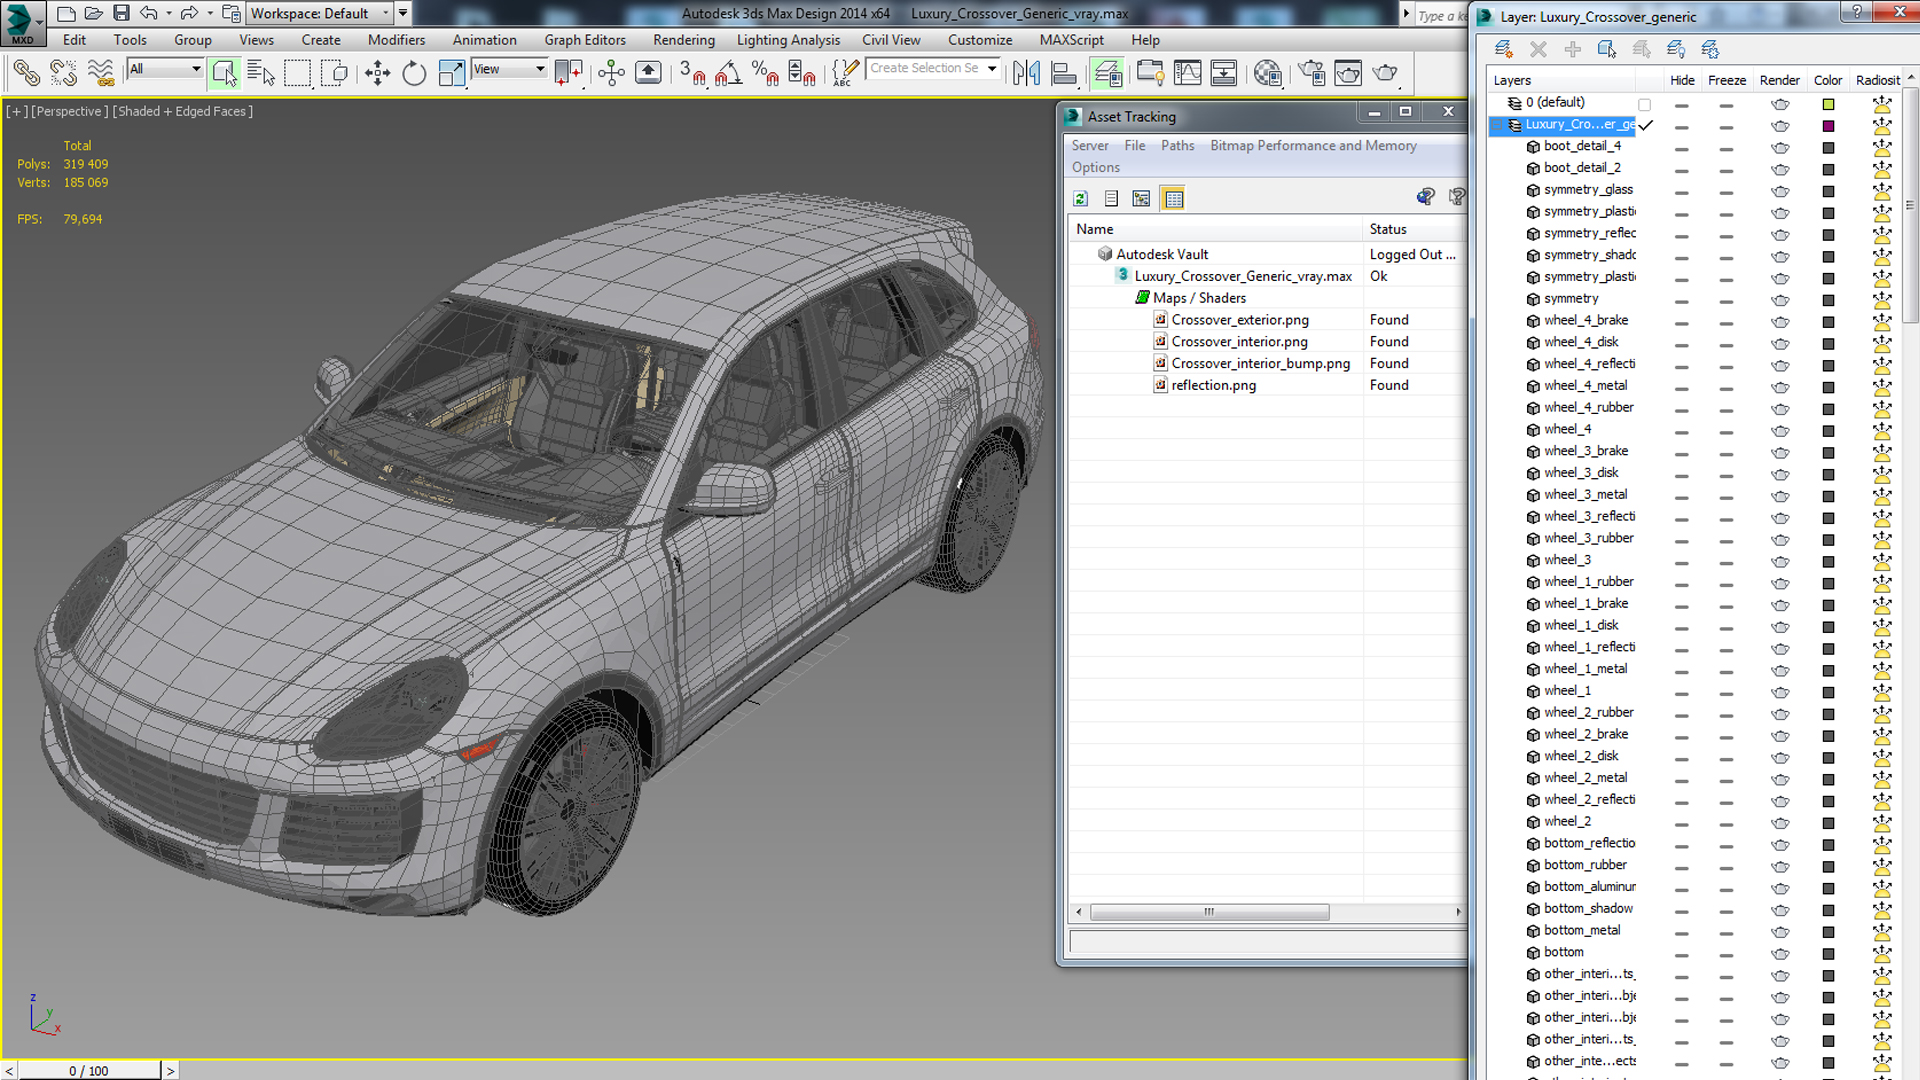Toggle Angle Snap
Image resolution: width=1920 pixels, height=1080 pixels.
click(729, 73)
